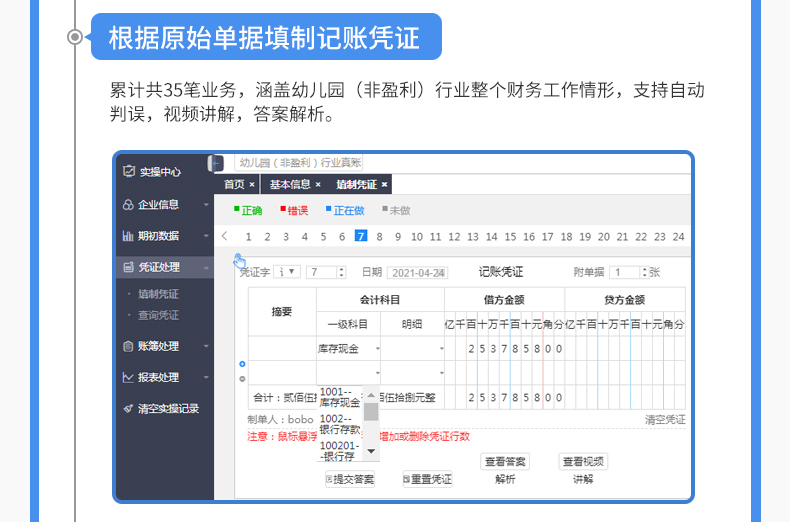This screenshot has width=790, height=522.
Task: Click the 提交答案 button
Action: tap(349, 480)
